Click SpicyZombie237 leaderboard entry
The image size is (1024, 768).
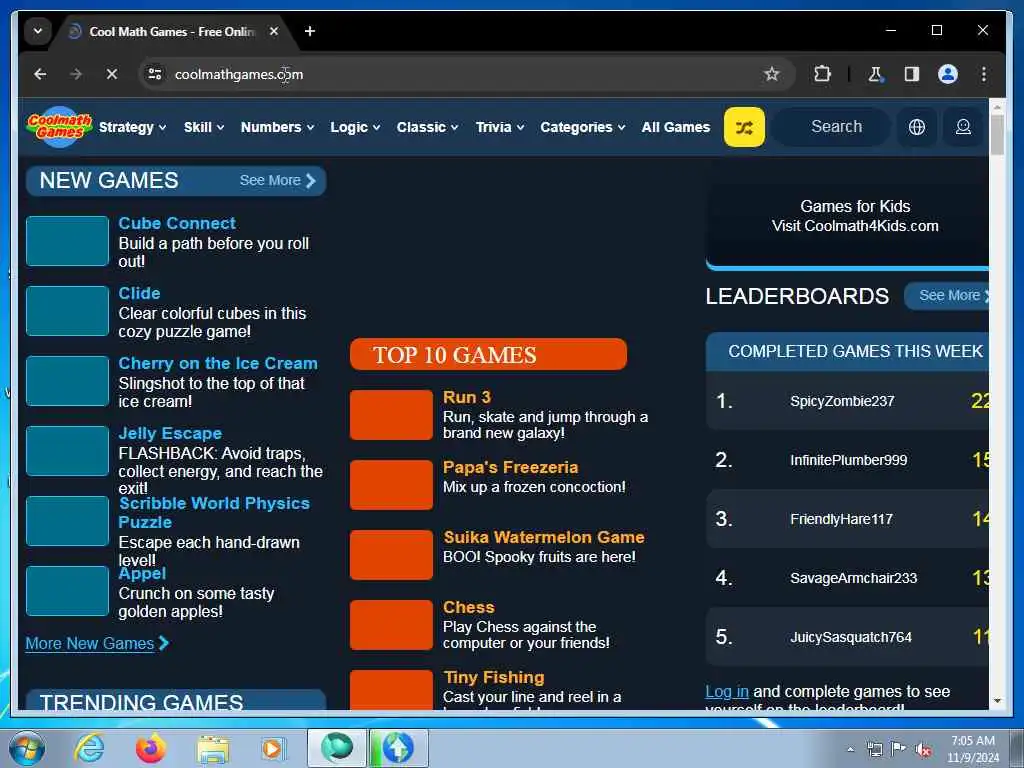coord(848,401)
